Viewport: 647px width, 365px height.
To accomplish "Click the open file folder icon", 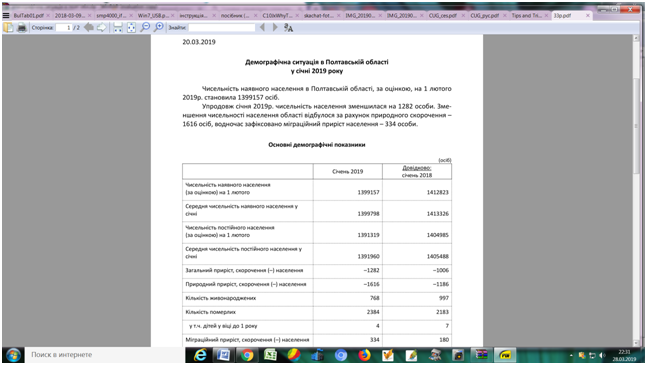I will [x=9, y=28].
